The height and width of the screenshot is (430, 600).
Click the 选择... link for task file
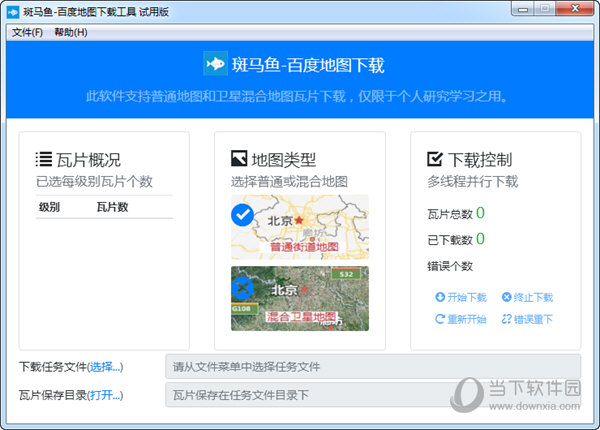coord(105,367)
